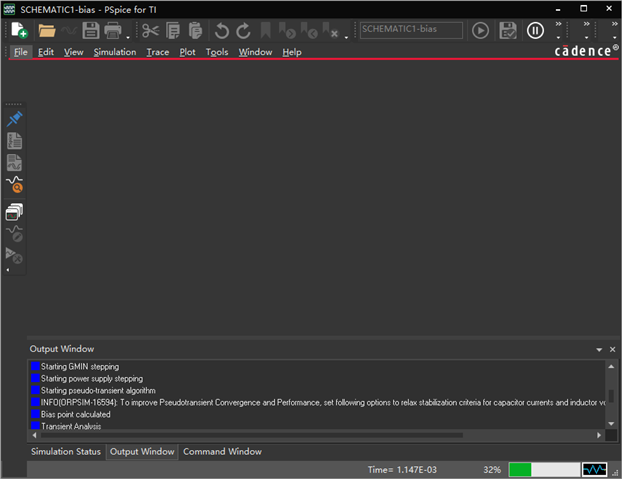Open the Tools menu
622x479 pixels.
217,52
